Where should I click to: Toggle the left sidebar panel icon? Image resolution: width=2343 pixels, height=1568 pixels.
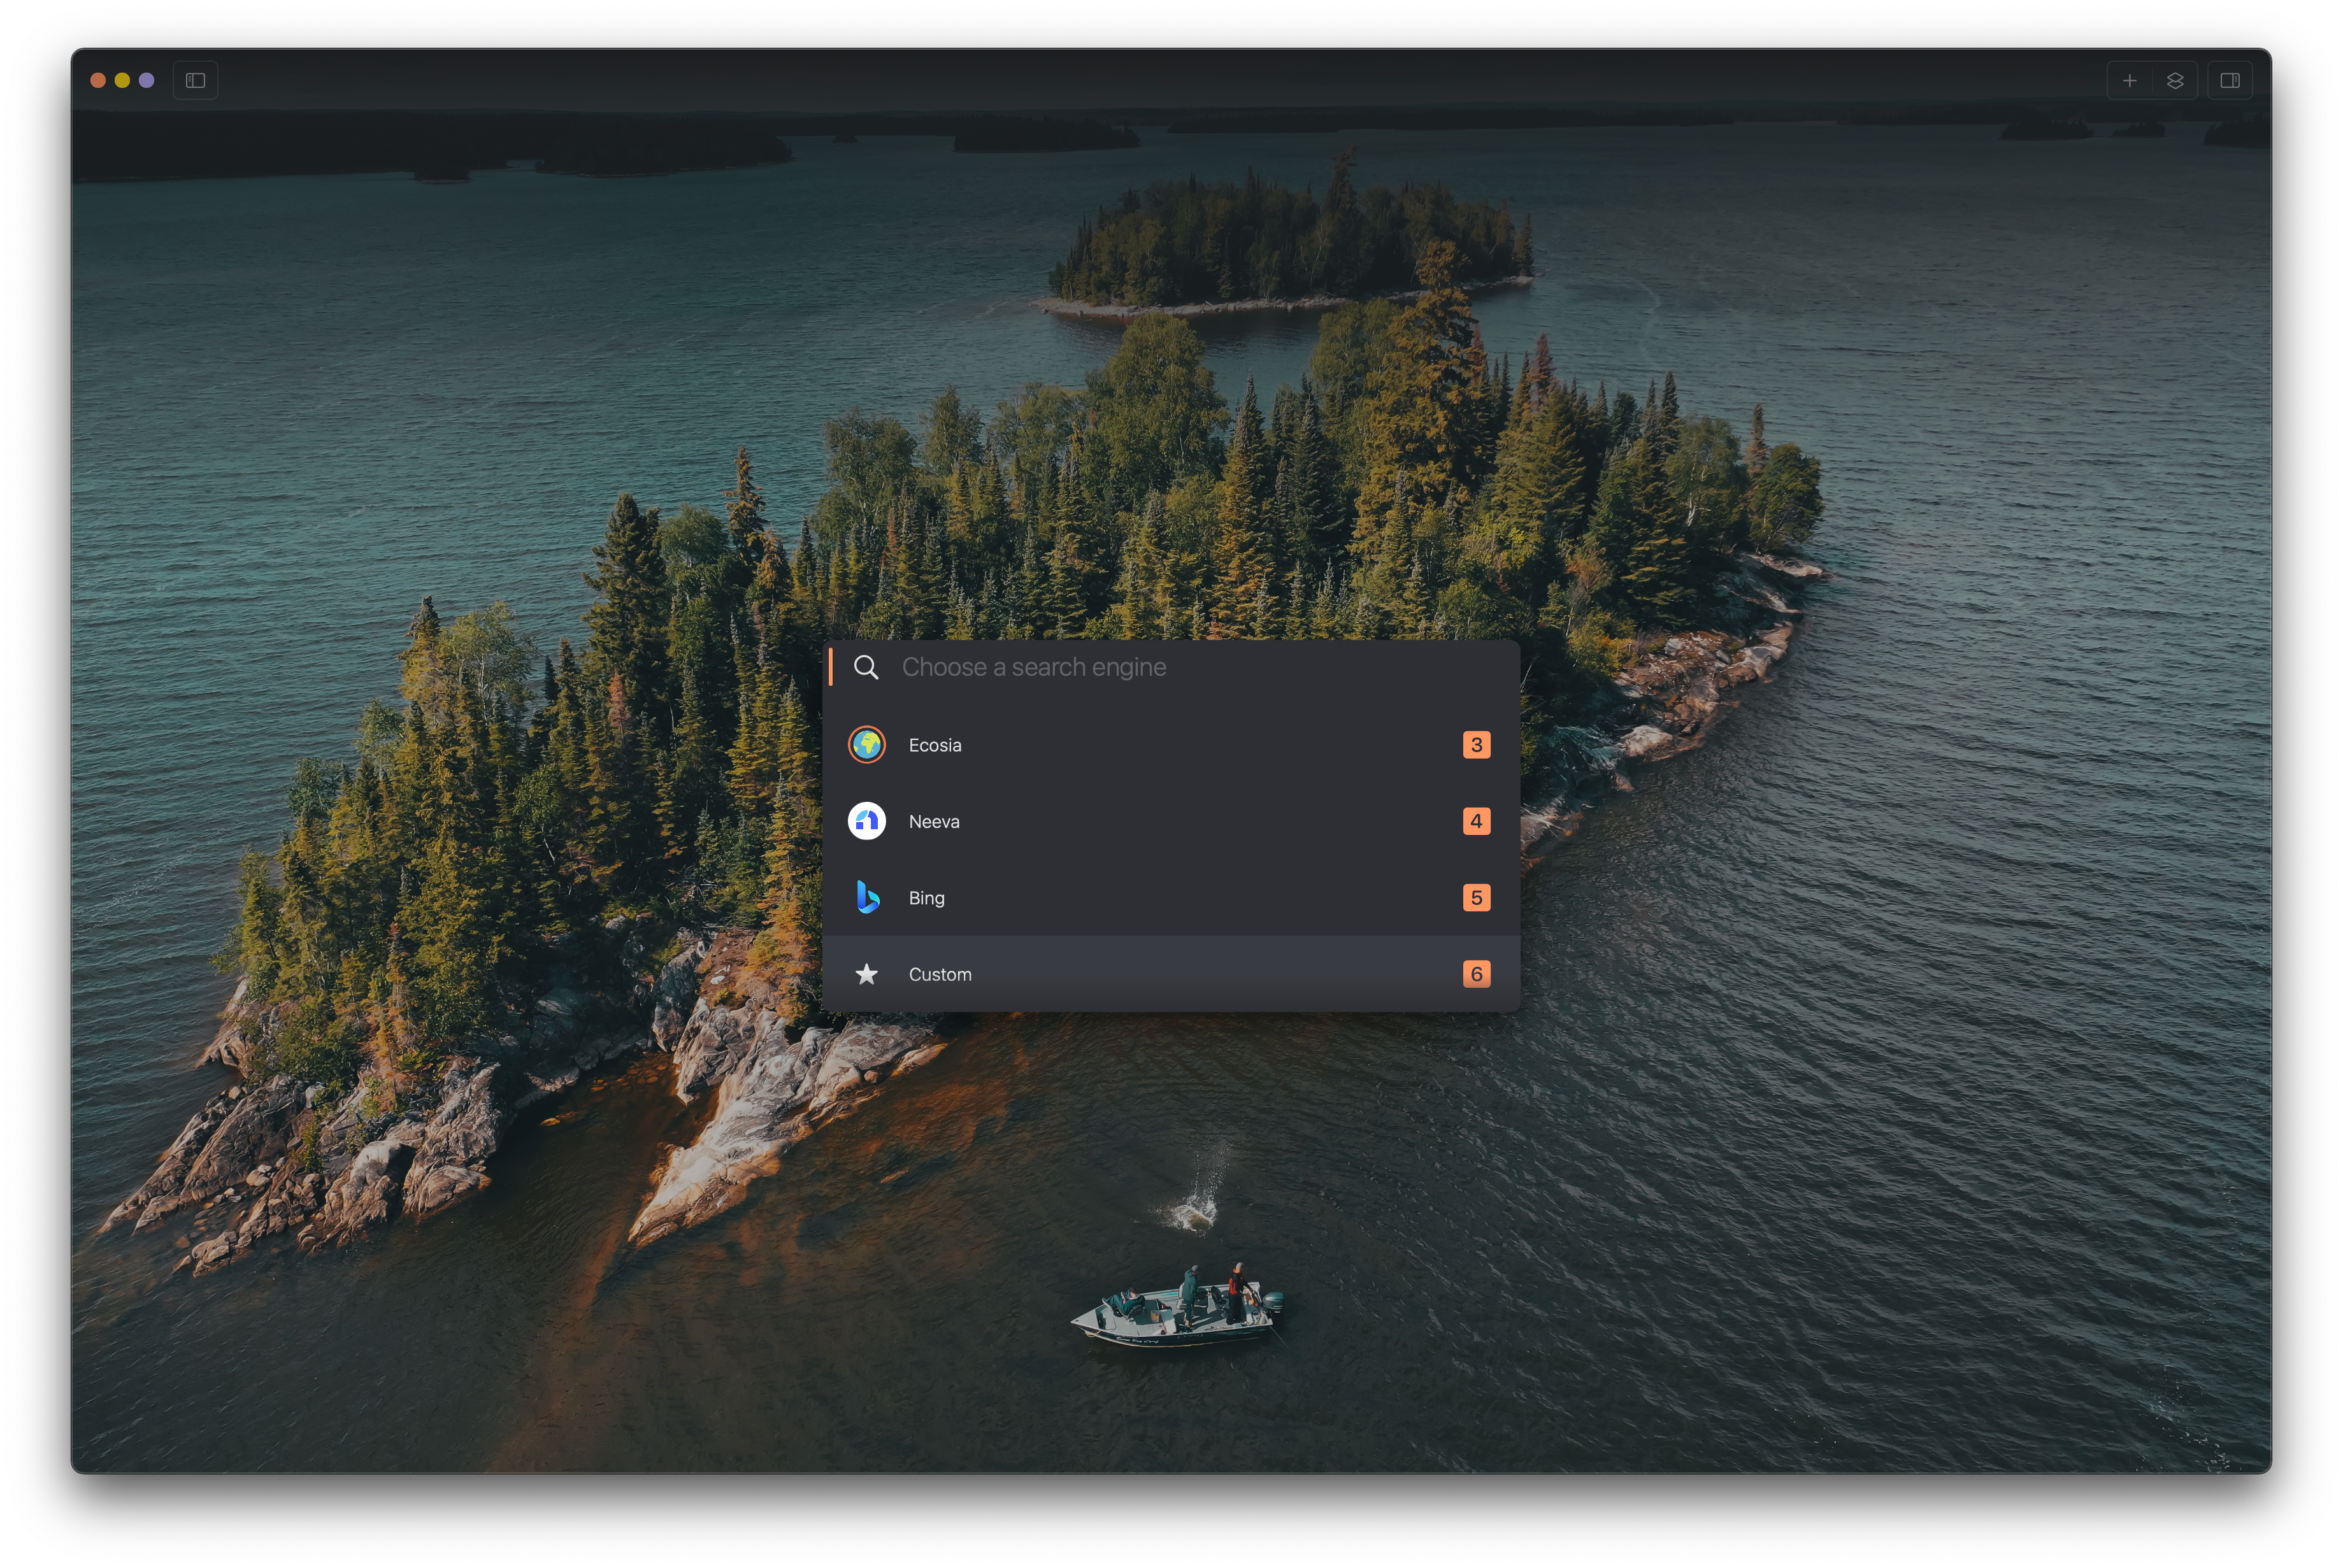click(195, 80)
